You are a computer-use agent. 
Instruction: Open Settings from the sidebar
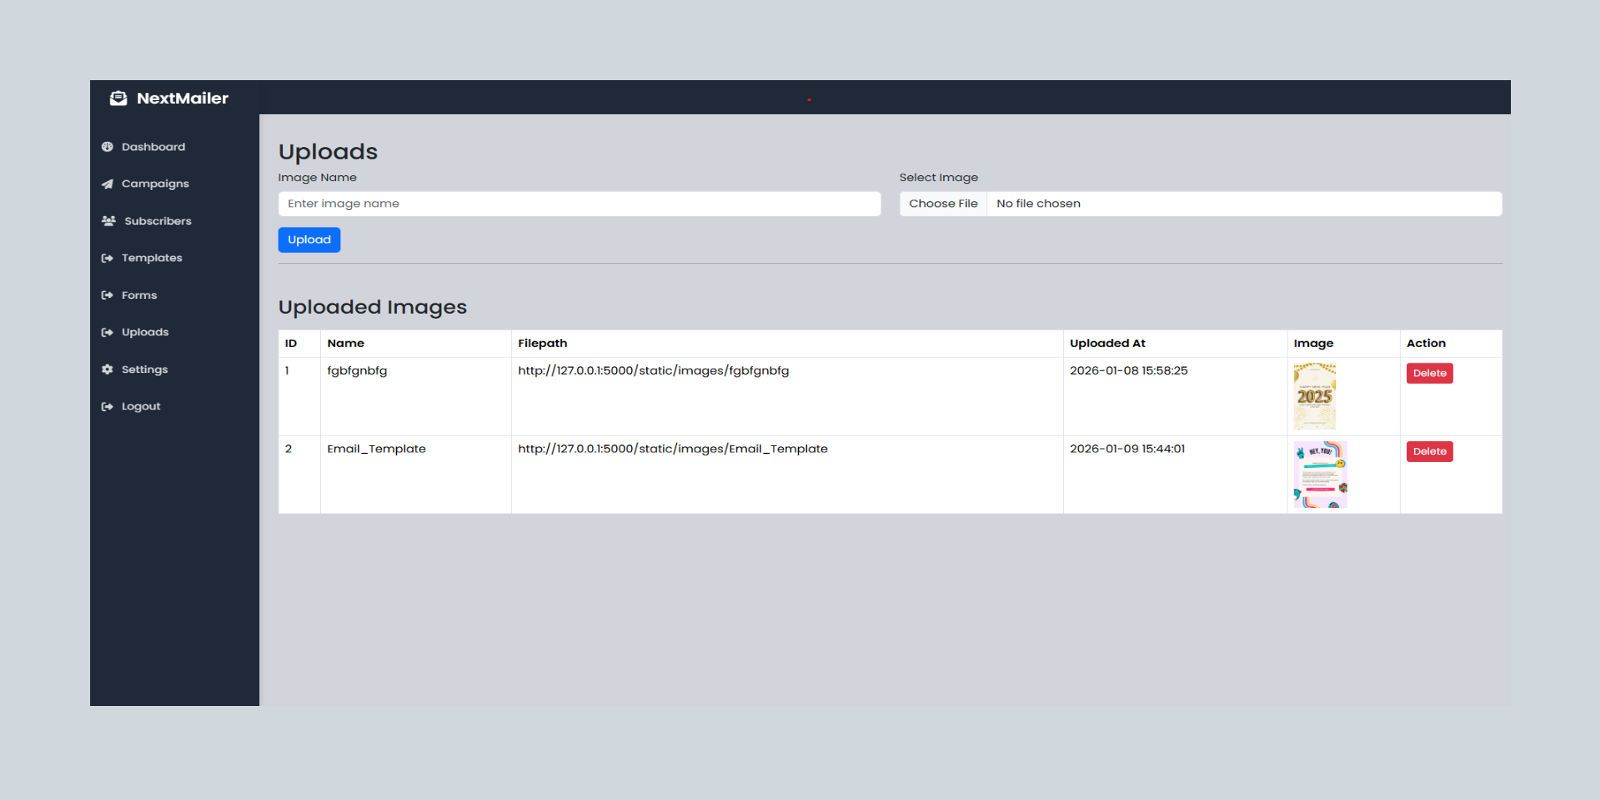[145, 369]
